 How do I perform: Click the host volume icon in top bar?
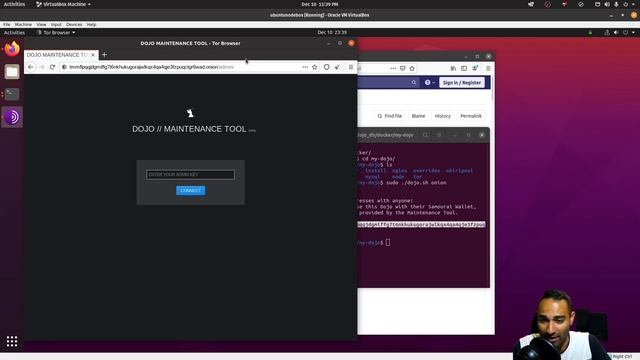607,4
